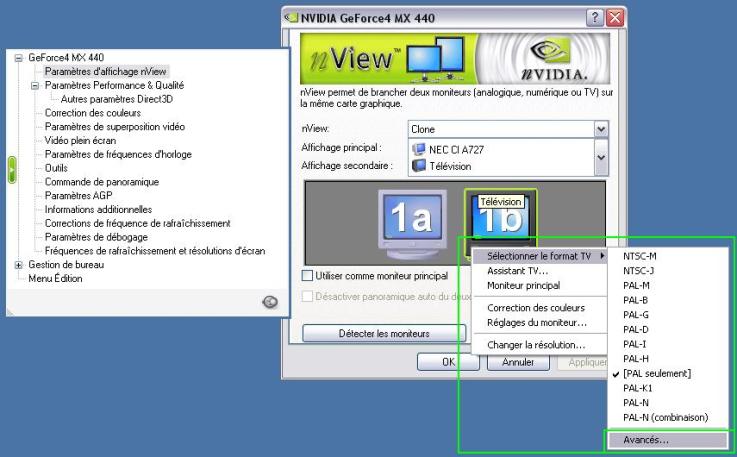Expand the Gestion de bureau node
737x457 pixels.
(x=19, y=265)
